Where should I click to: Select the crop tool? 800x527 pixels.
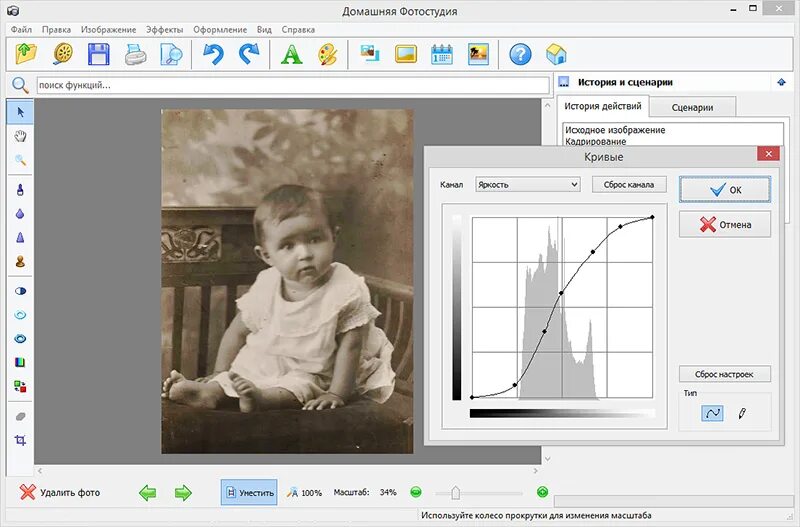pos(20,440)
